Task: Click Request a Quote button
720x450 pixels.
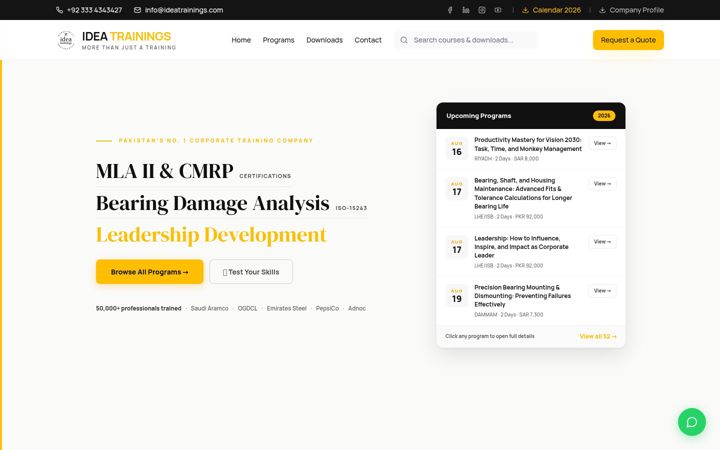Action: [x=628, y=40]
